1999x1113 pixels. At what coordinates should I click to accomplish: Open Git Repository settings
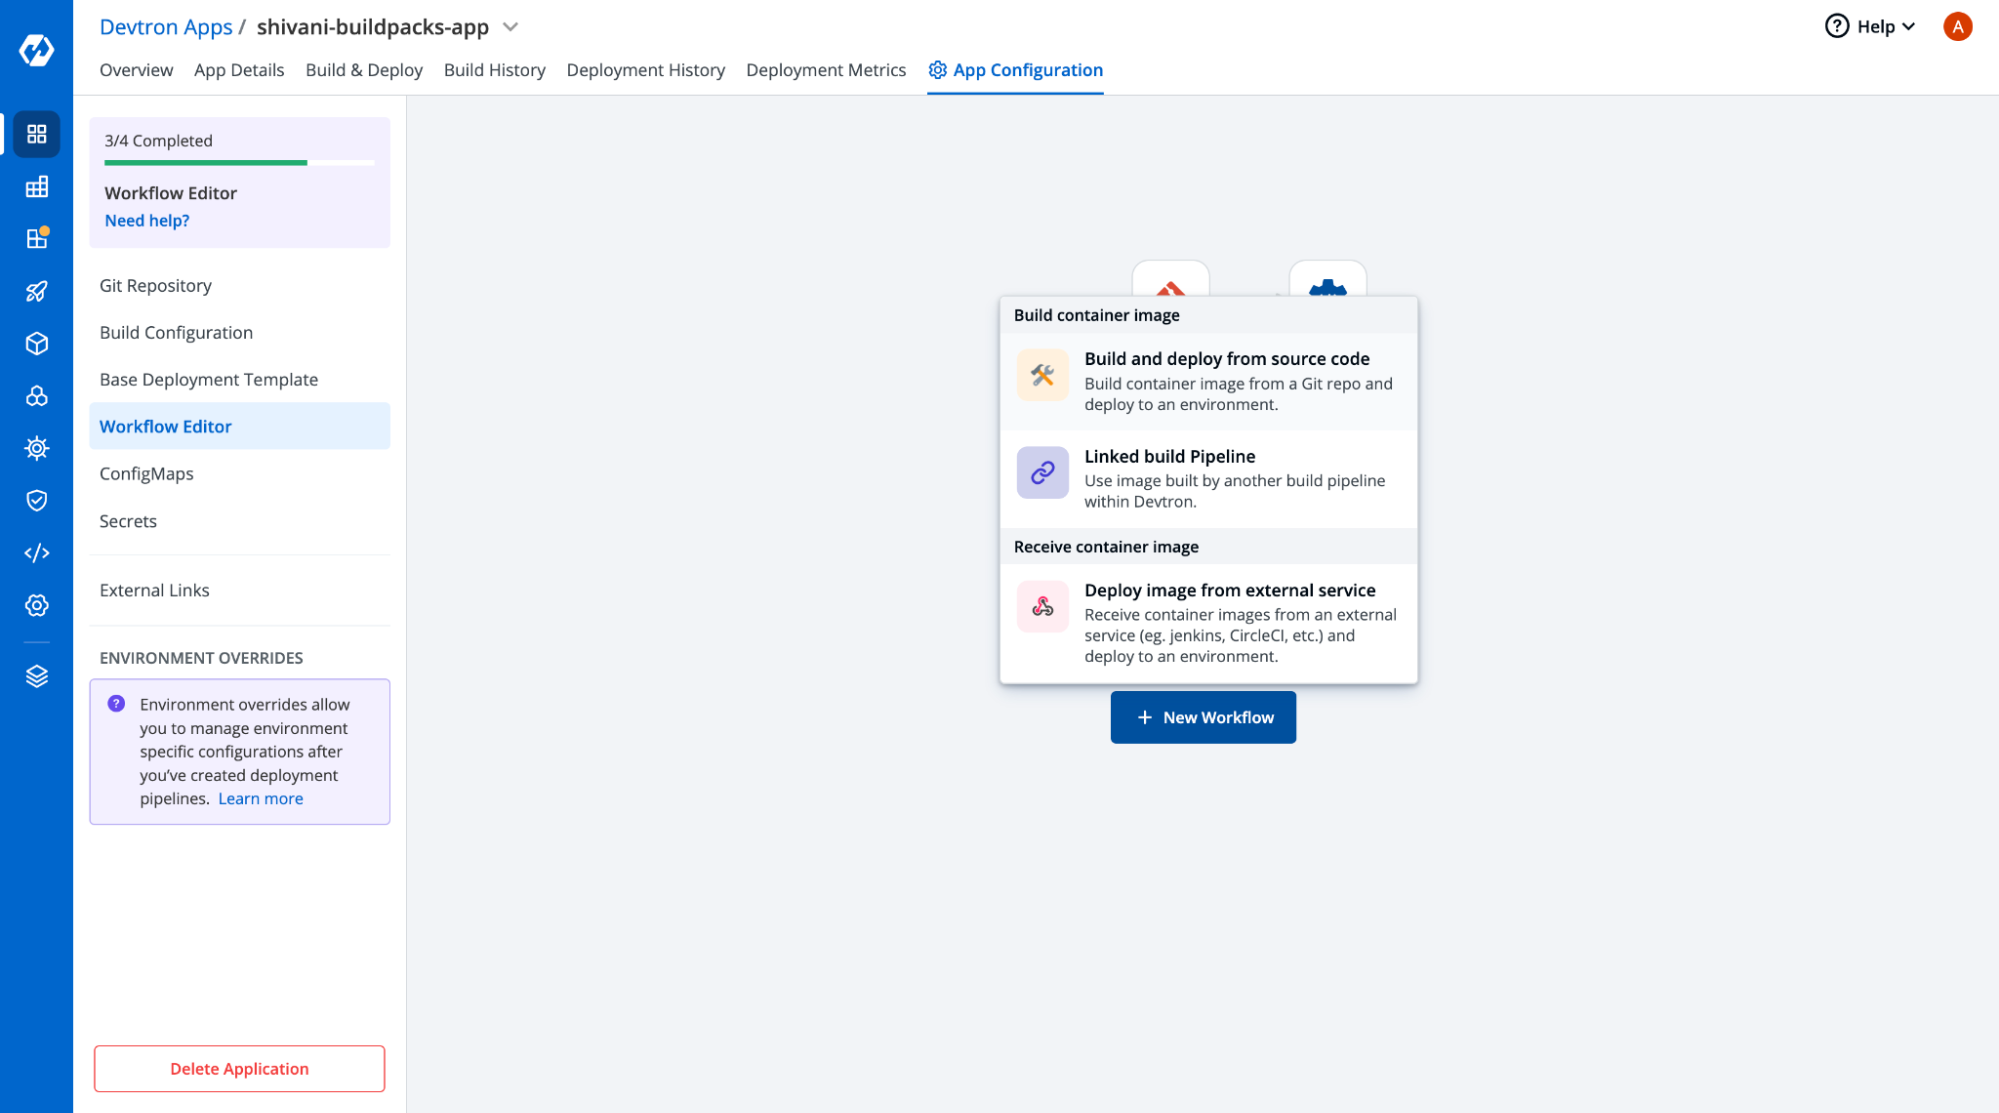(239, 286)
